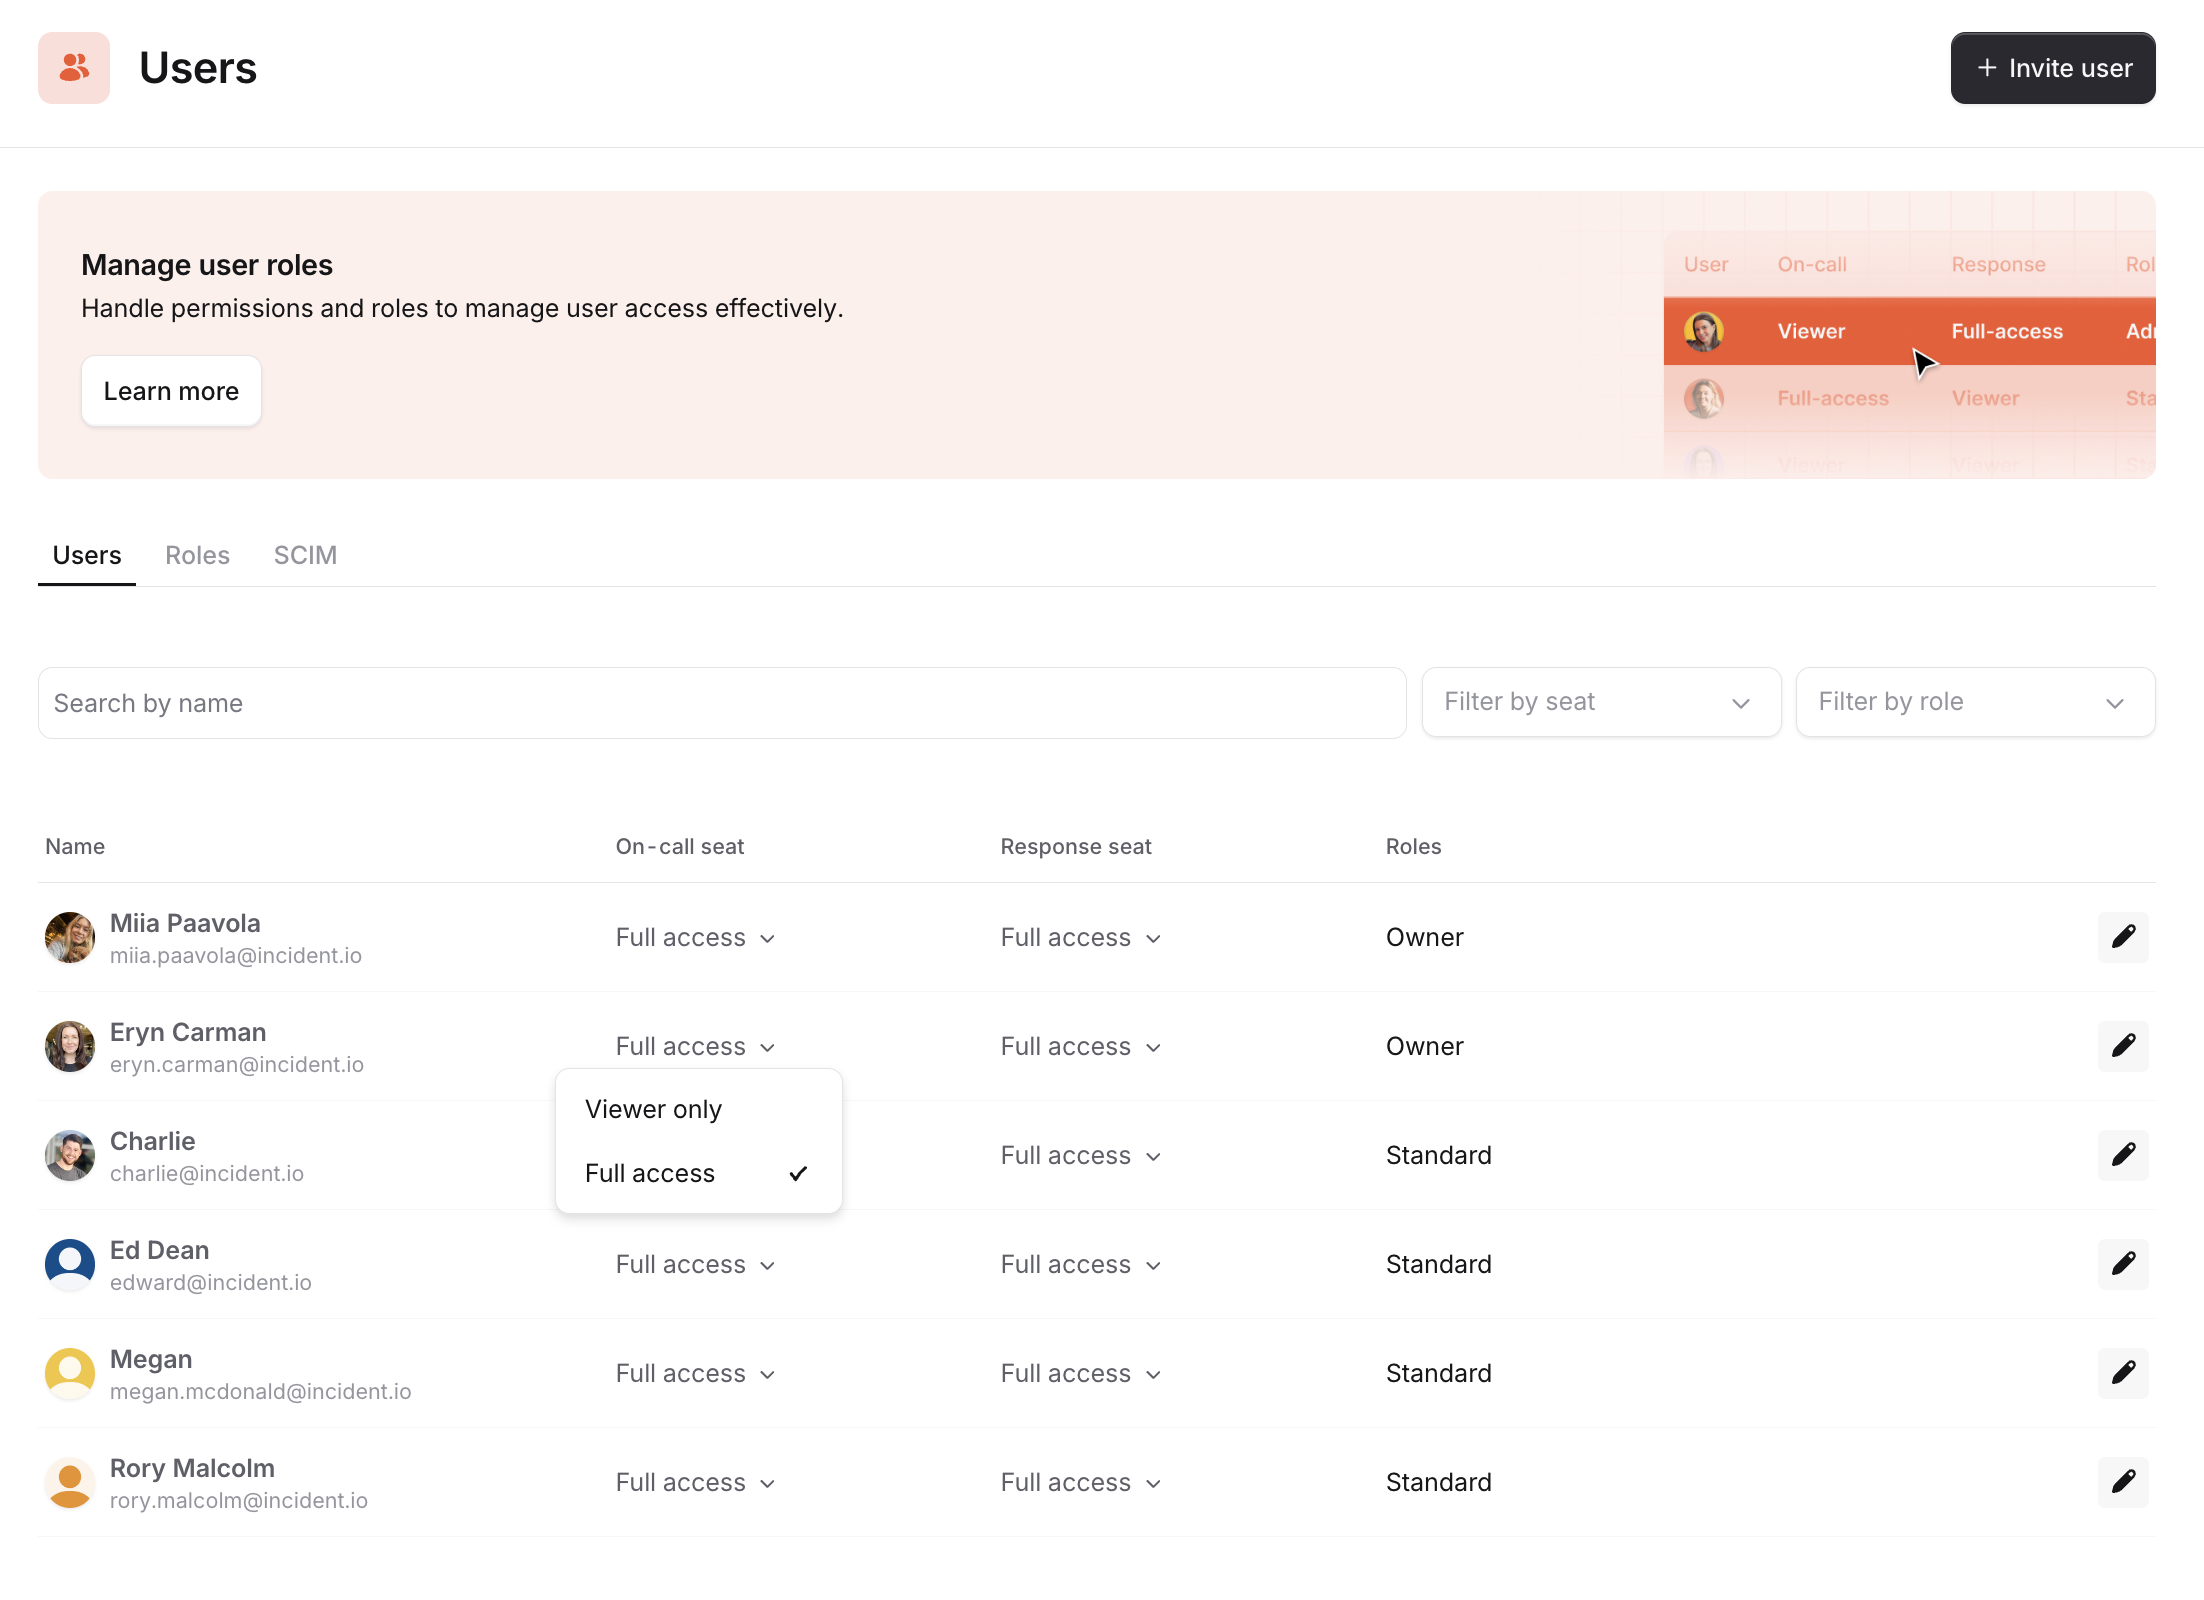Expand Ed Dean's On-call seat dropdown
The image size is (2204, 1600).
(695, 1265)
